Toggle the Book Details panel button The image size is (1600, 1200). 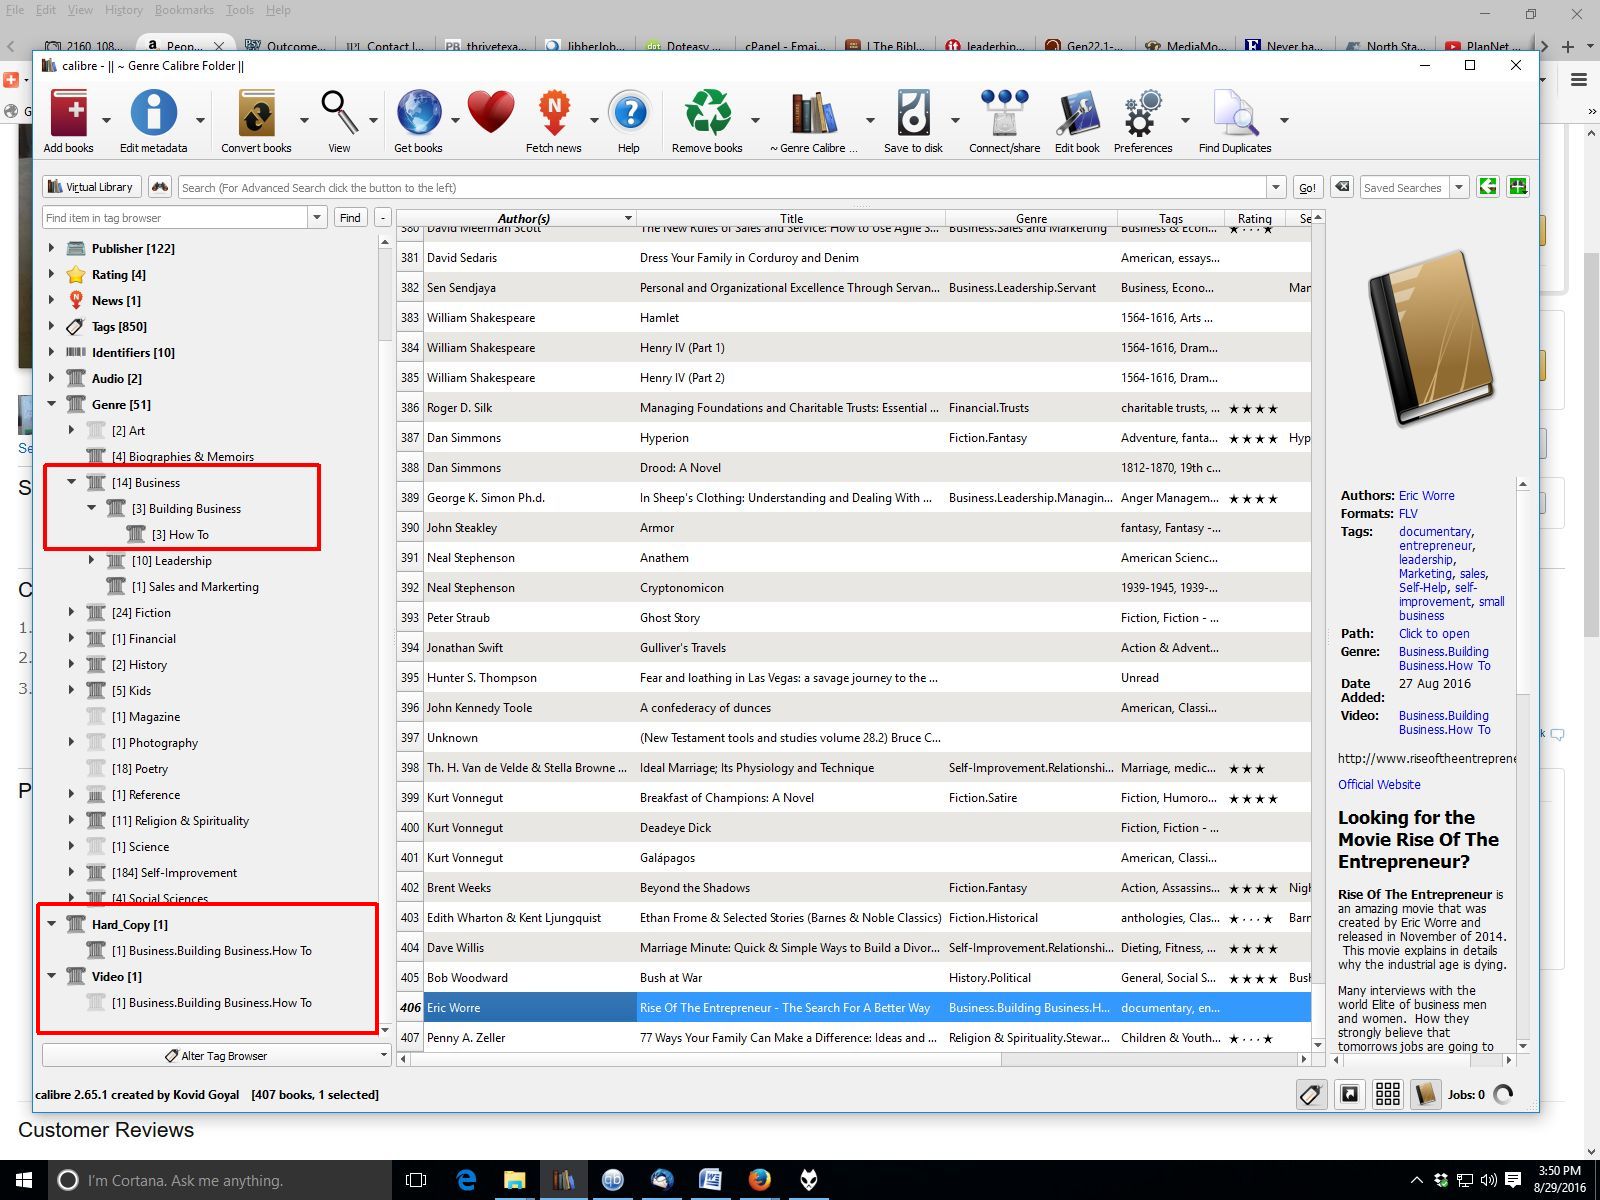pyautogui.click(x=1425, y=1094)
